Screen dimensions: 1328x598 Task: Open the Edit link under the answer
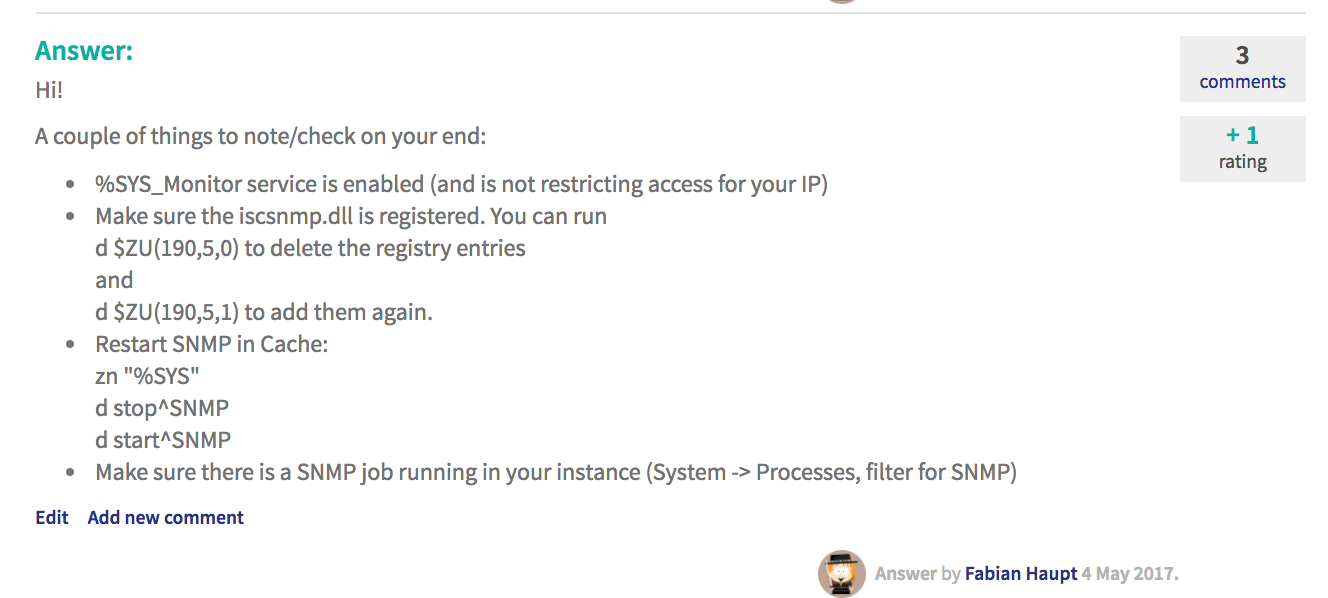coord(52,517)
